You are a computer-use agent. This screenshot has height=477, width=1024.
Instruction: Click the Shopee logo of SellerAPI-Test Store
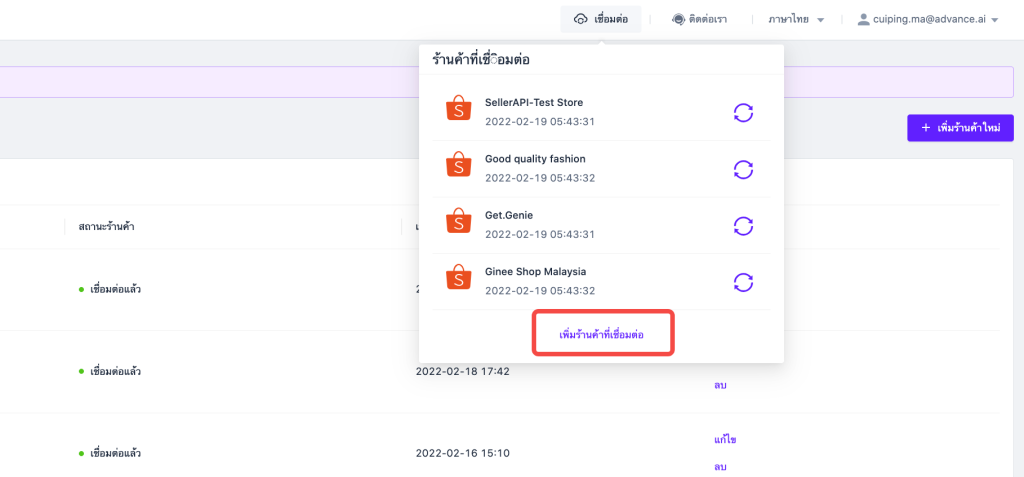click(458, 108)
